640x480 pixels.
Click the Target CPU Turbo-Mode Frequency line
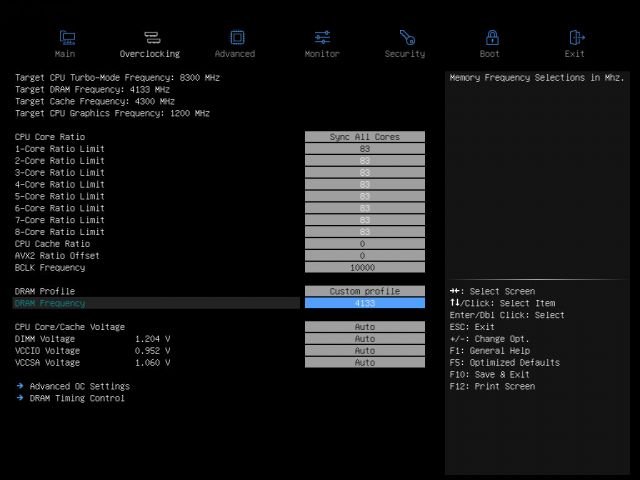(118, 78)
